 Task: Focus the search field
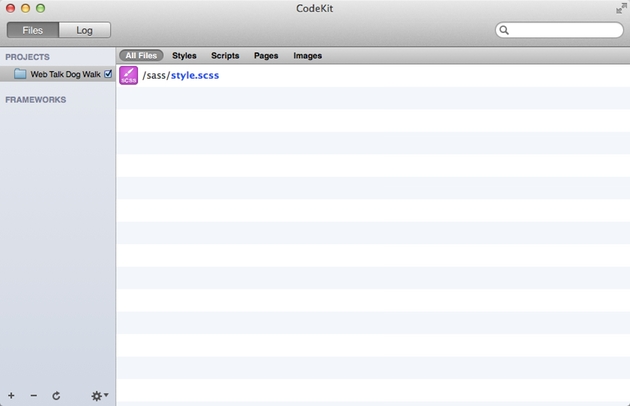tap(559, 30)
